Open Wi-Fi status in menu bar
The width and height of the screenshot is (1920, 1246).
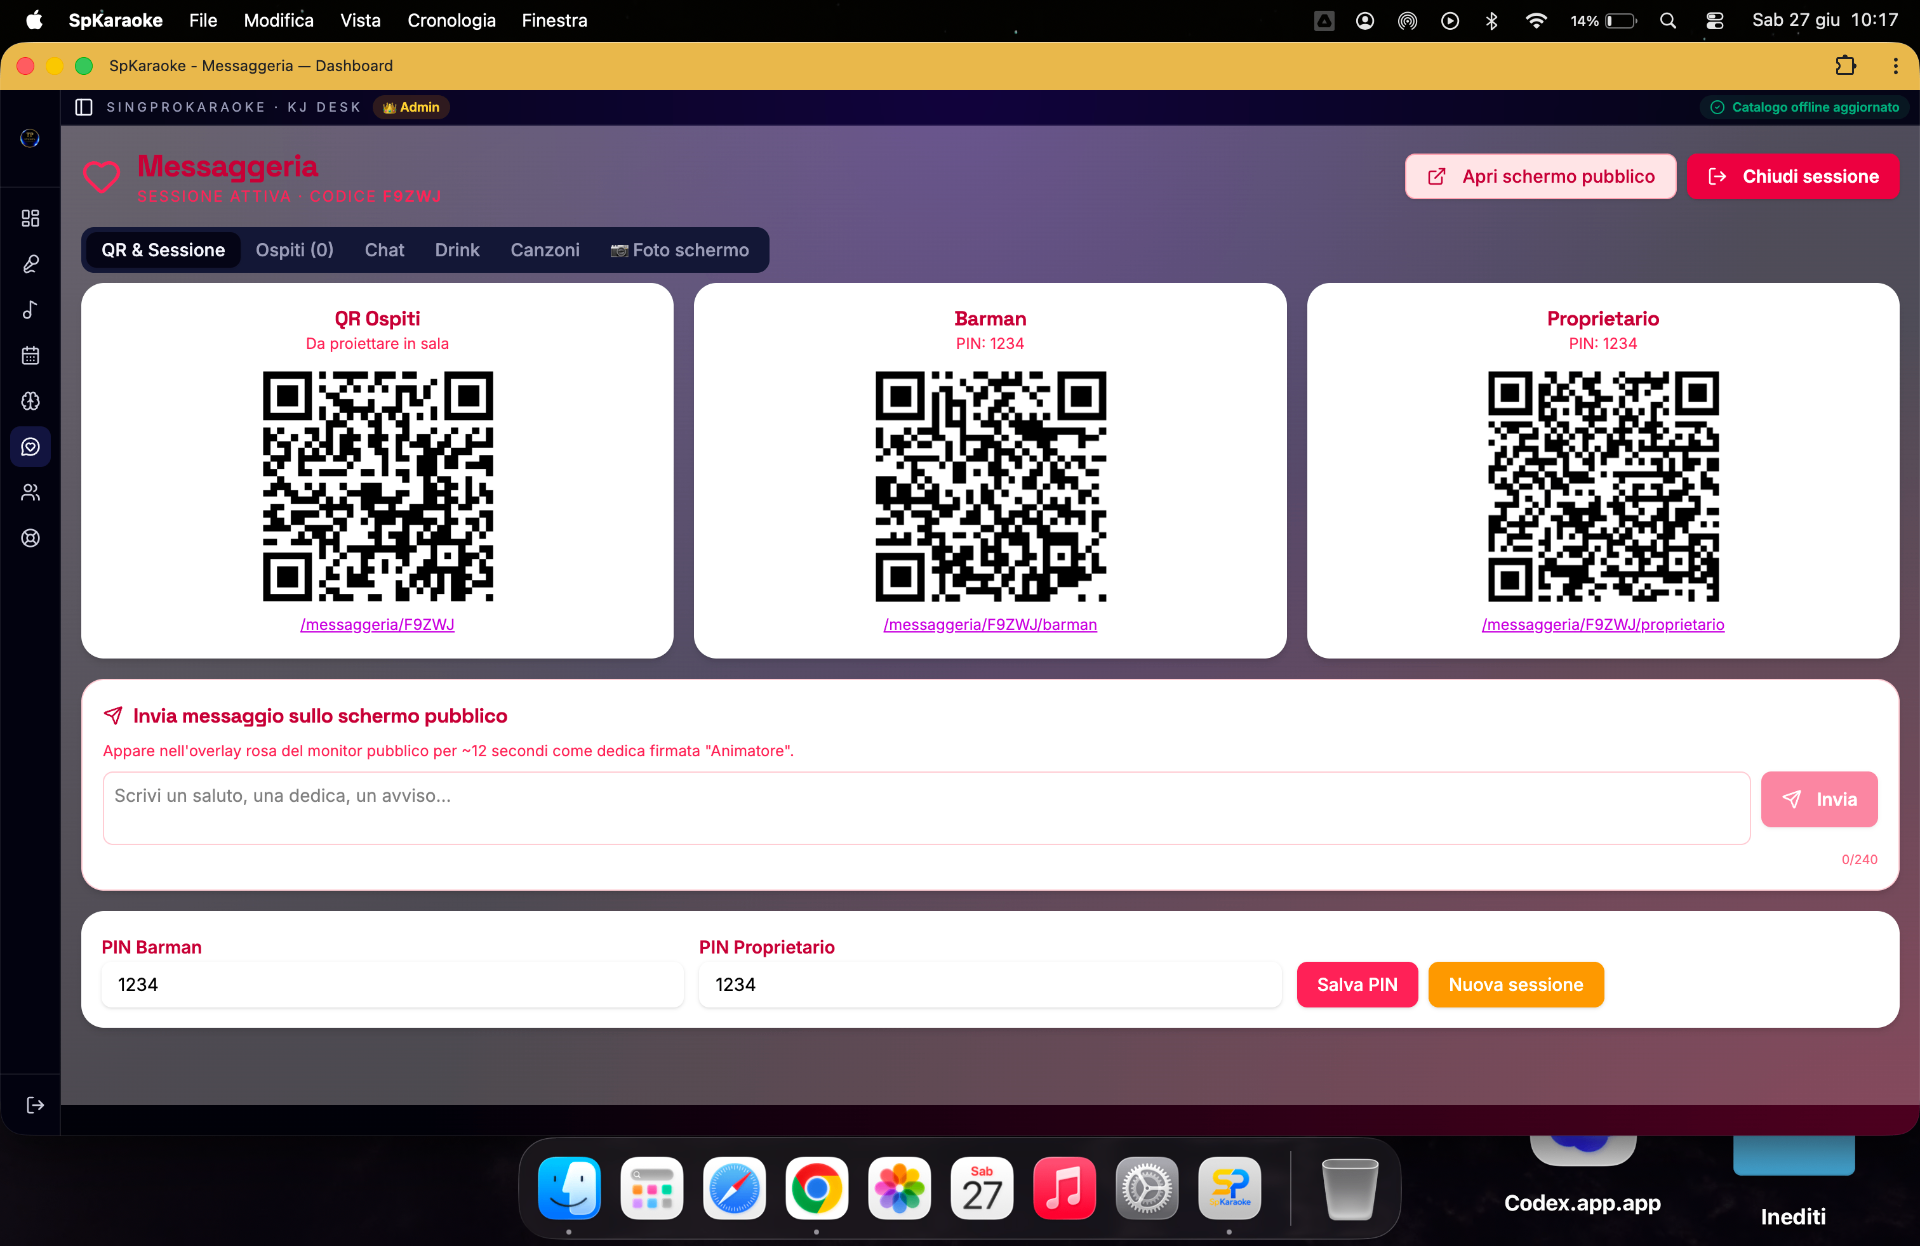[x=1536, y=20]
